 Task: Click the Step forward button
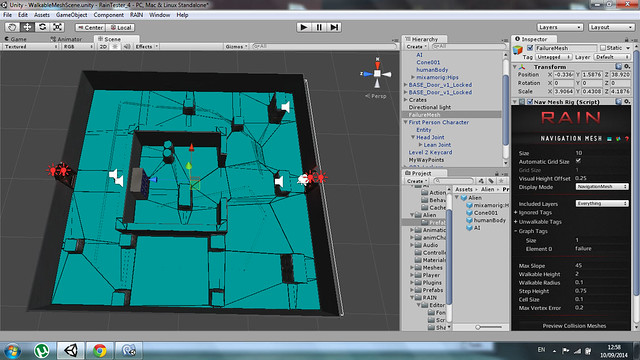[334, 27]
